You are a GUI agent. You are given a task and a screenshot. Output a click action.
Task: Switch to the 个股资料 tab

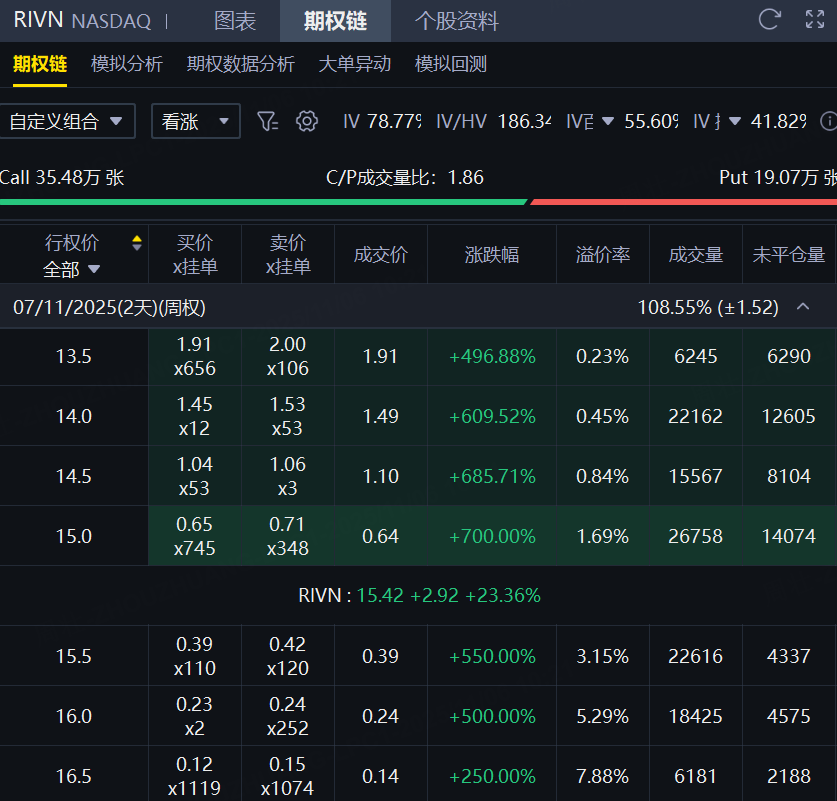[x=456, y=21]
